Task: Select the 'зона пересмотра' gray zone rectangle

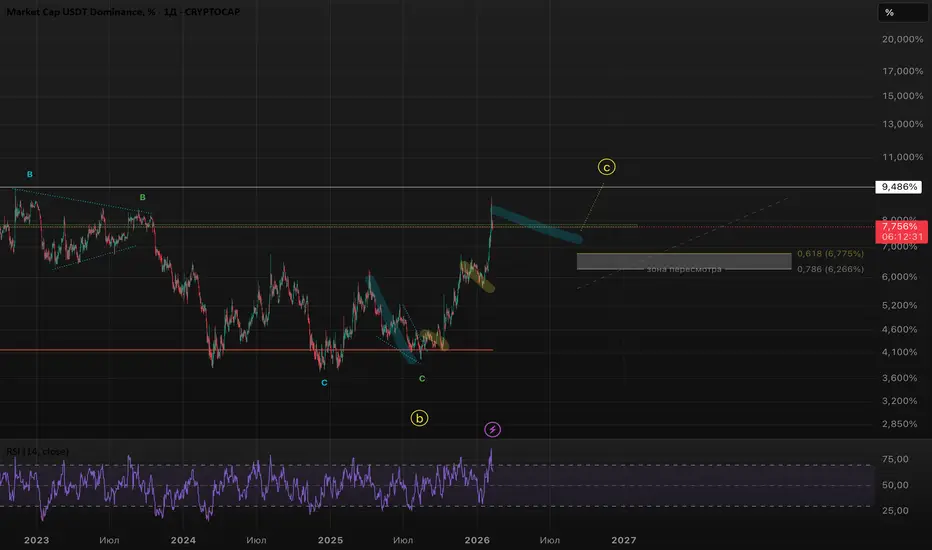Action: pos(684,262)
